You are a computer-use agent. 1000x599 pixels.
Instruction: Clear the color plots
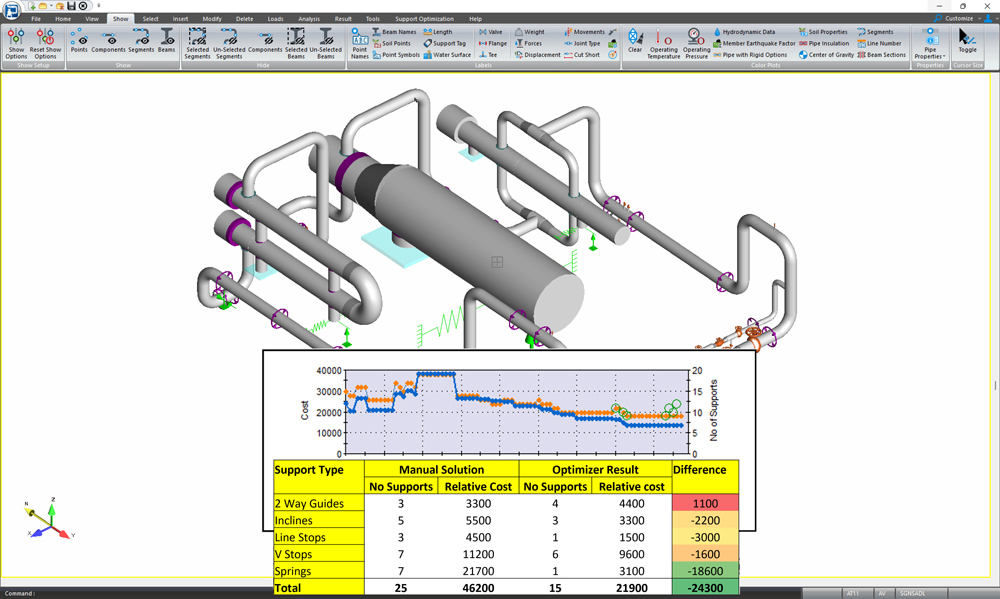pyautogui.click(x=635, y=41)
